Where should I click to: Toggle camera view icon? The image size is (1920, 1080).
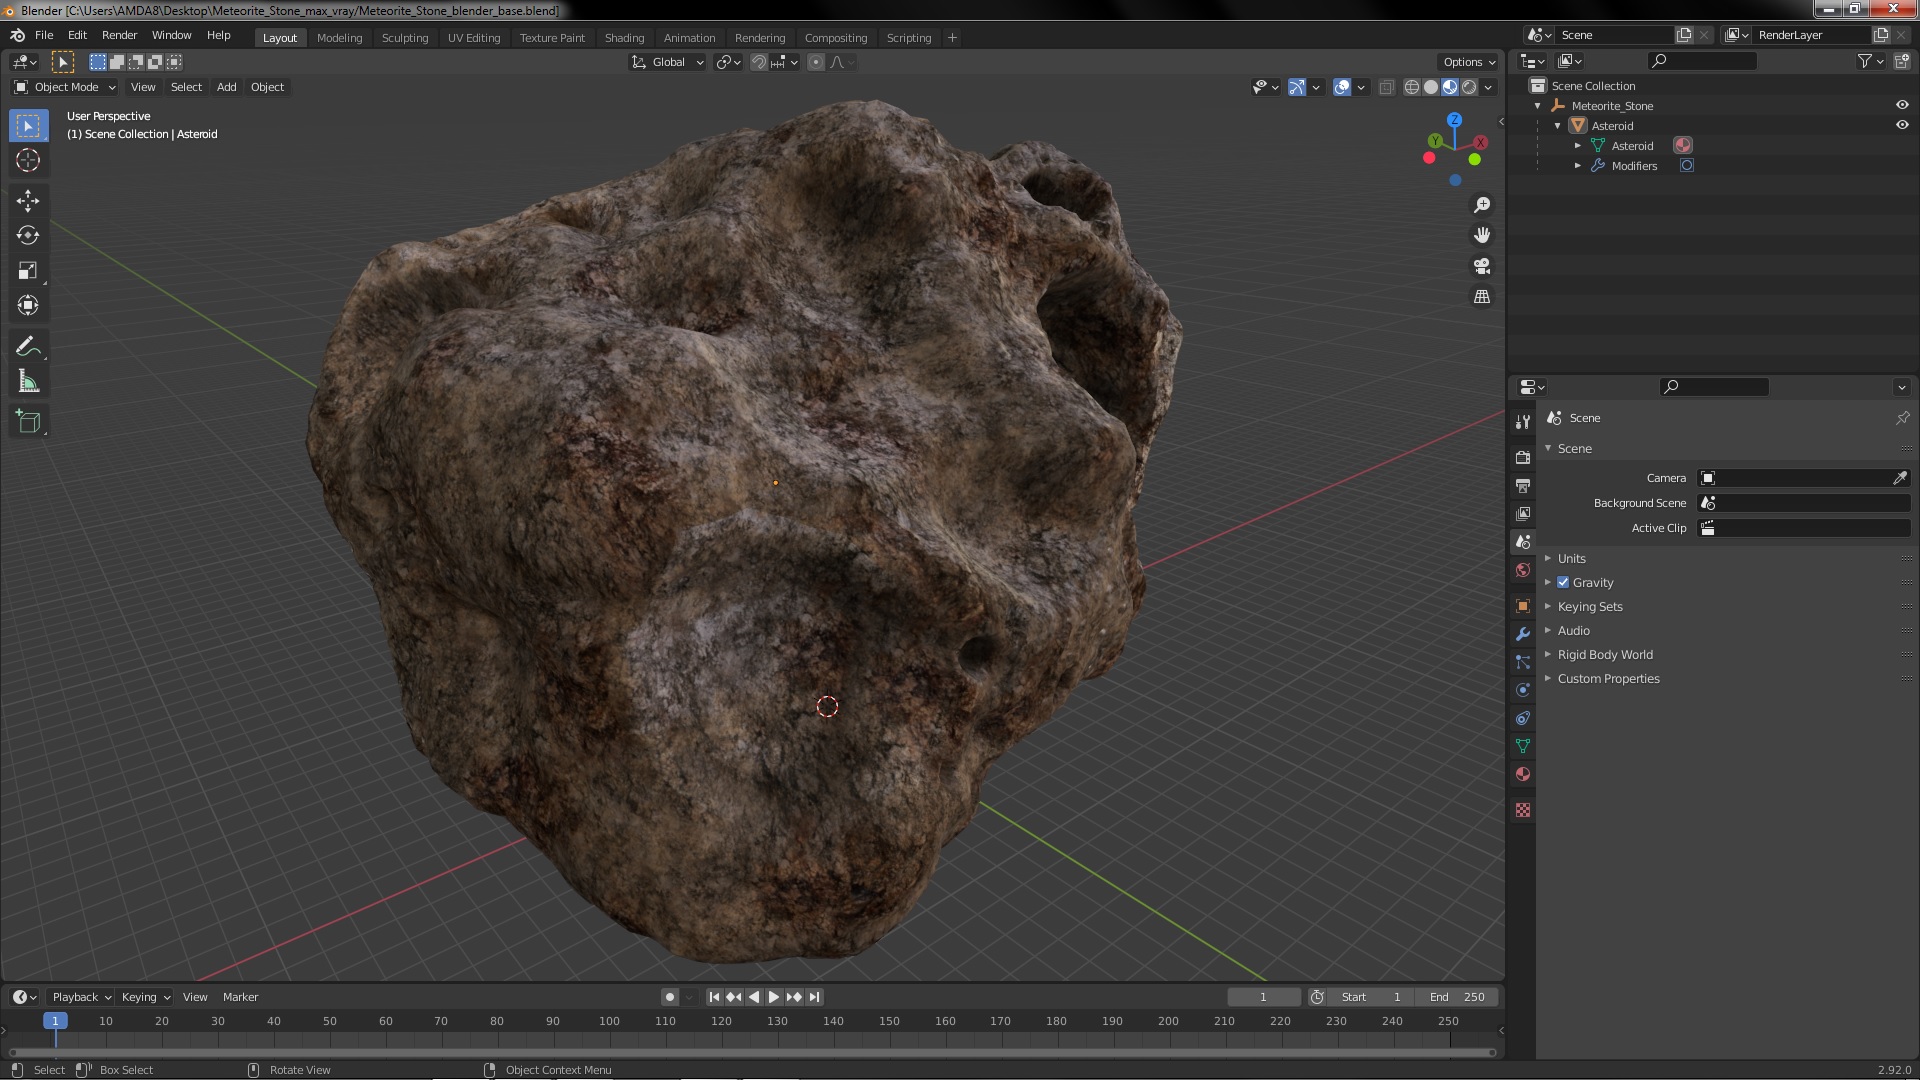[x=1482, y=266]
